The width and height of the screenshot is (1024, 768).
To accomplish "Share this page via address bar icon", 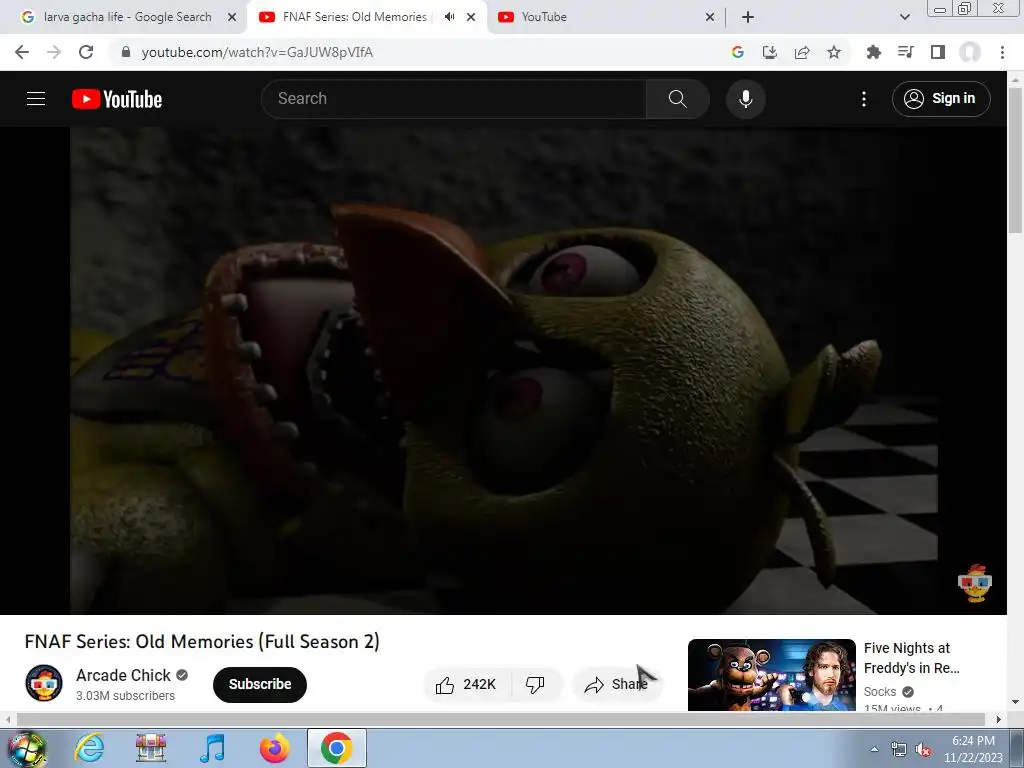I will [x=801, y=52].
